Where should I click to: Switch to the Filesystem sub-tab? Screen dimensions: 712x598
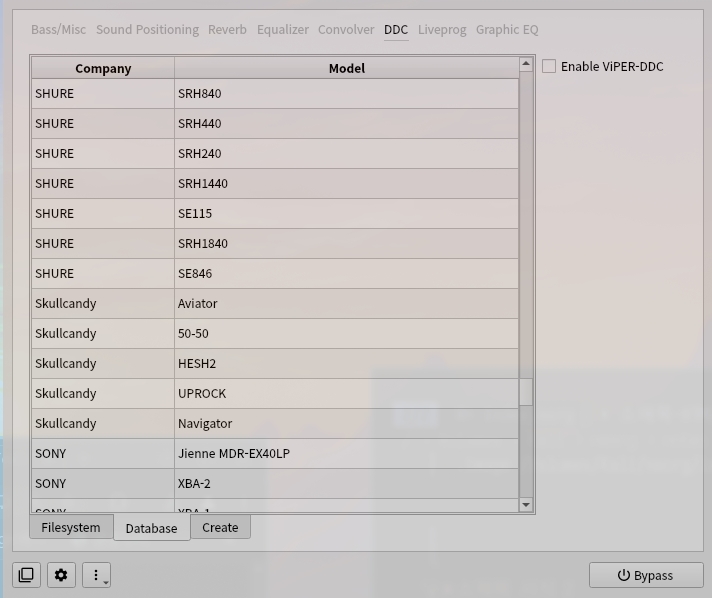point(71,527)
